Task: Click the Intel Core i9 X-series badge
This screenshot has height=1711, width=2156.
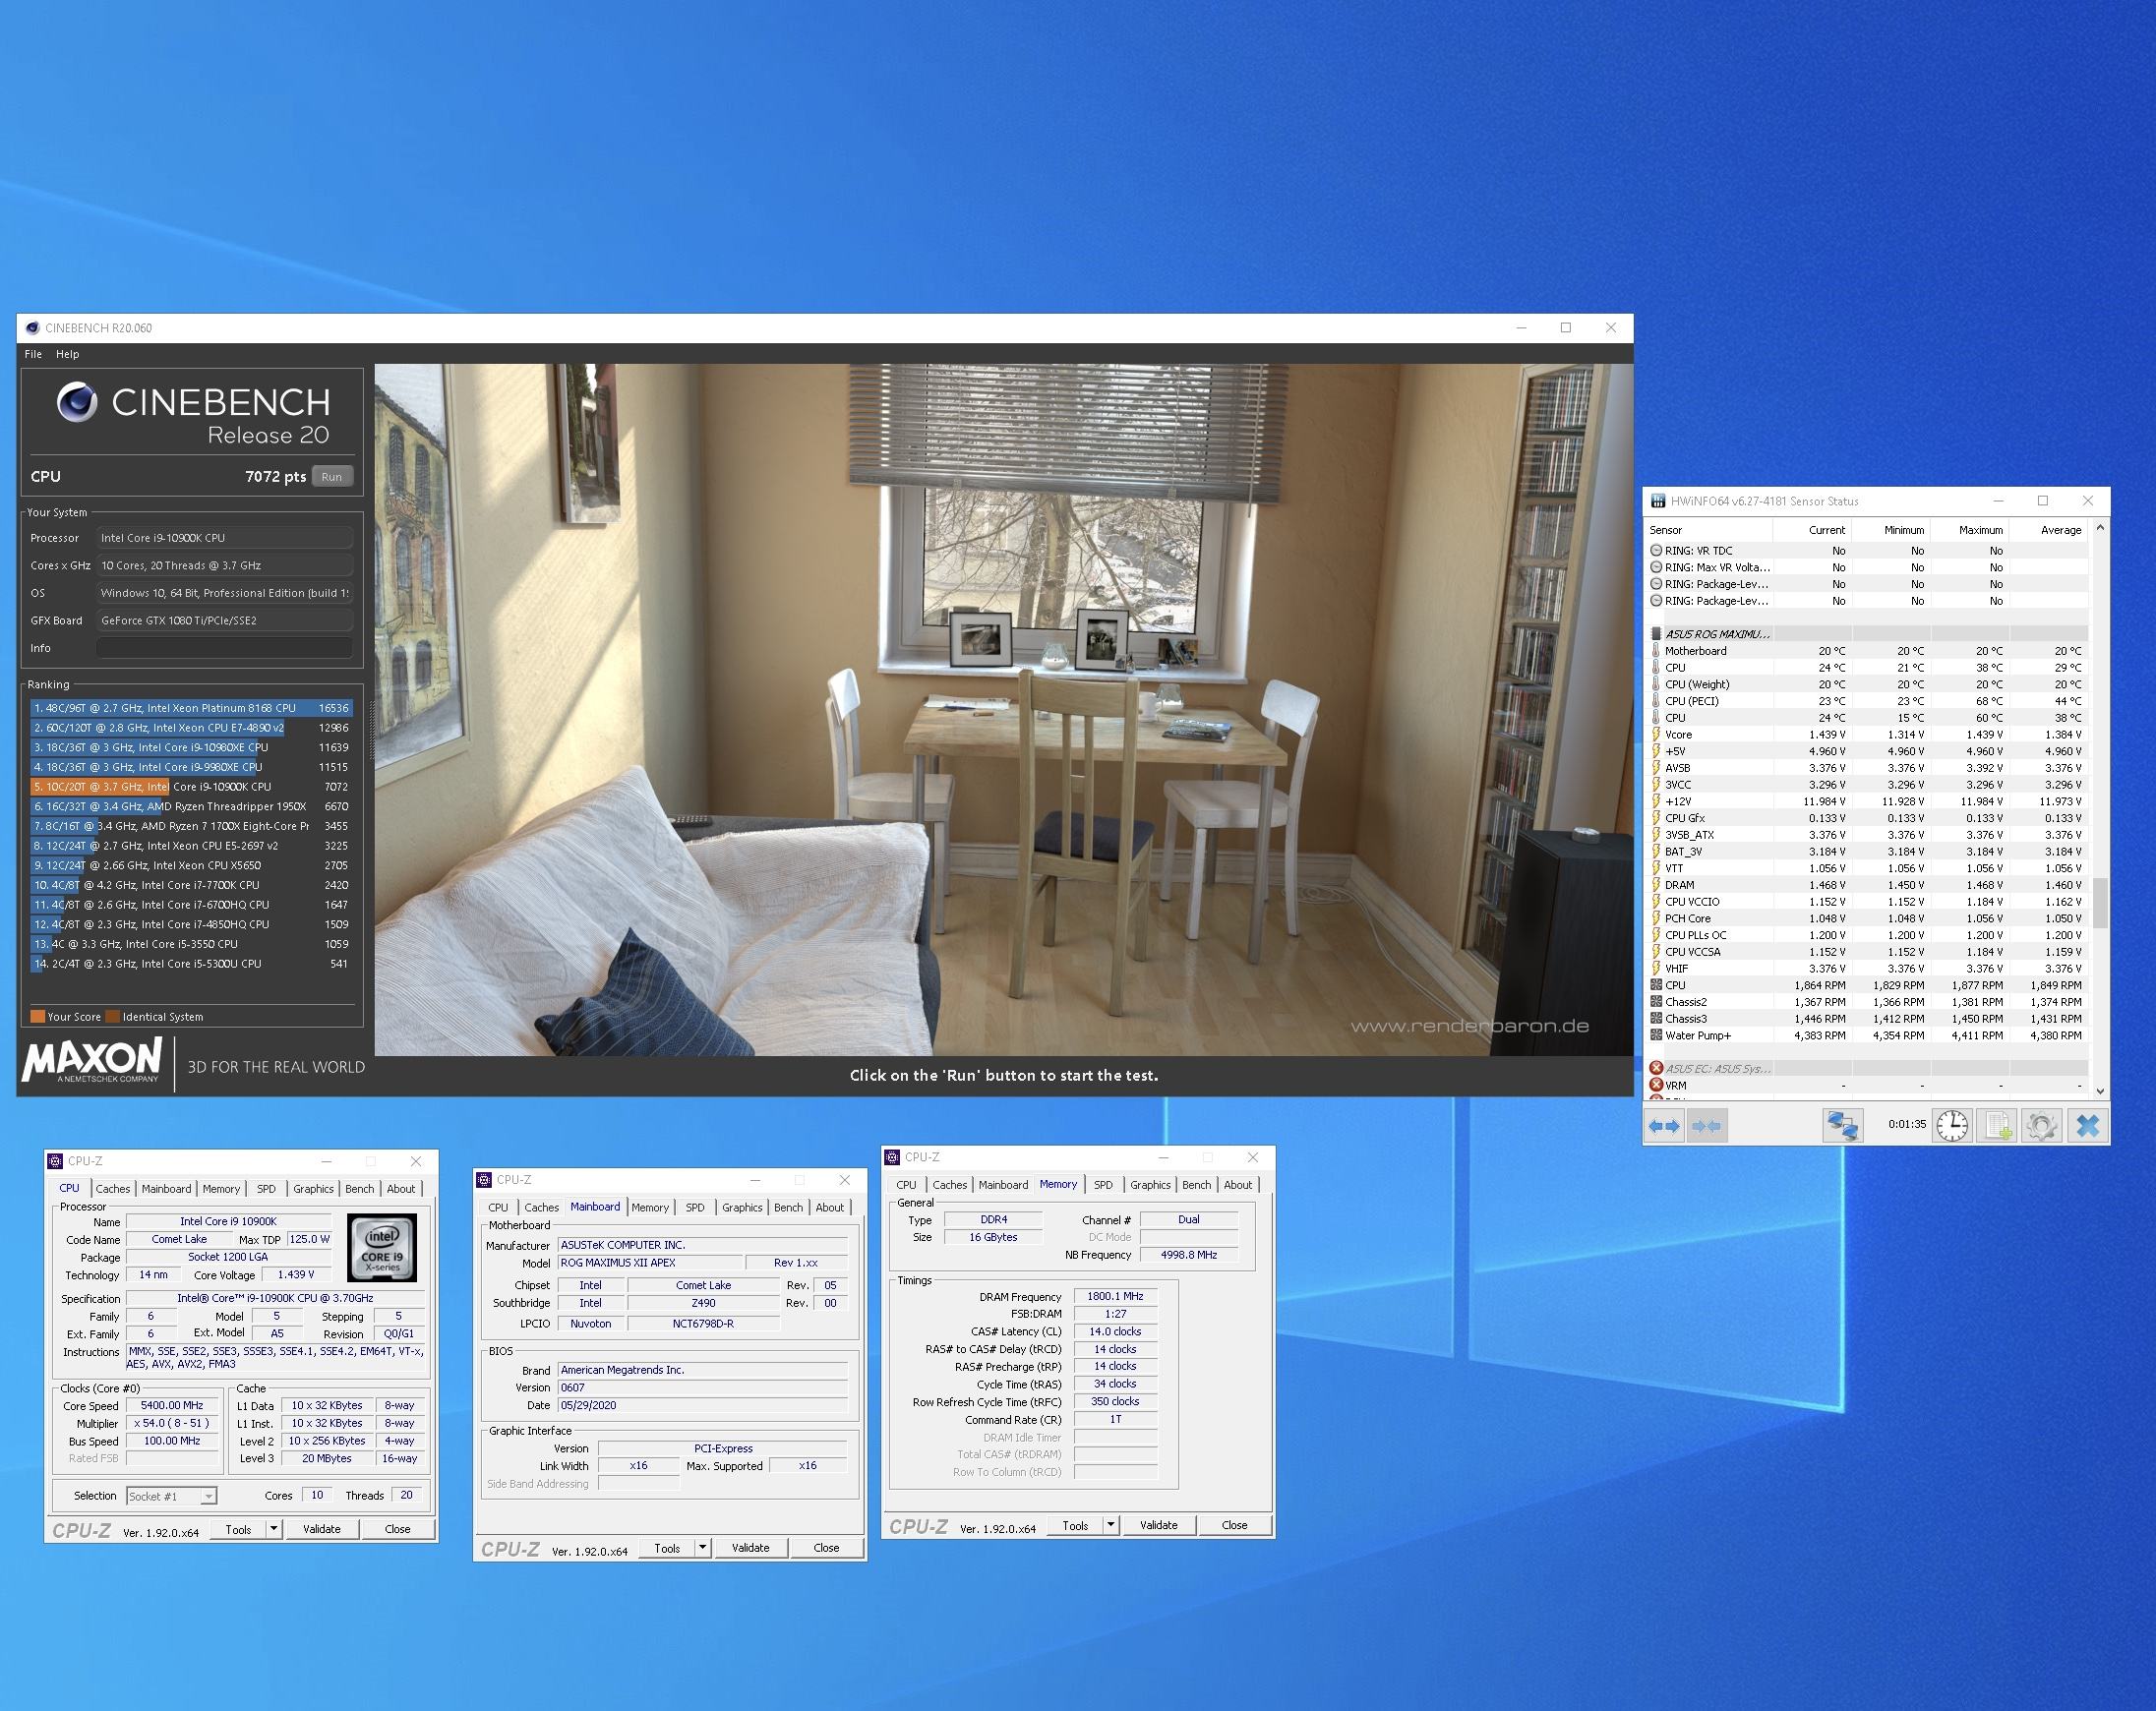Action: (x=382, y=1247)
